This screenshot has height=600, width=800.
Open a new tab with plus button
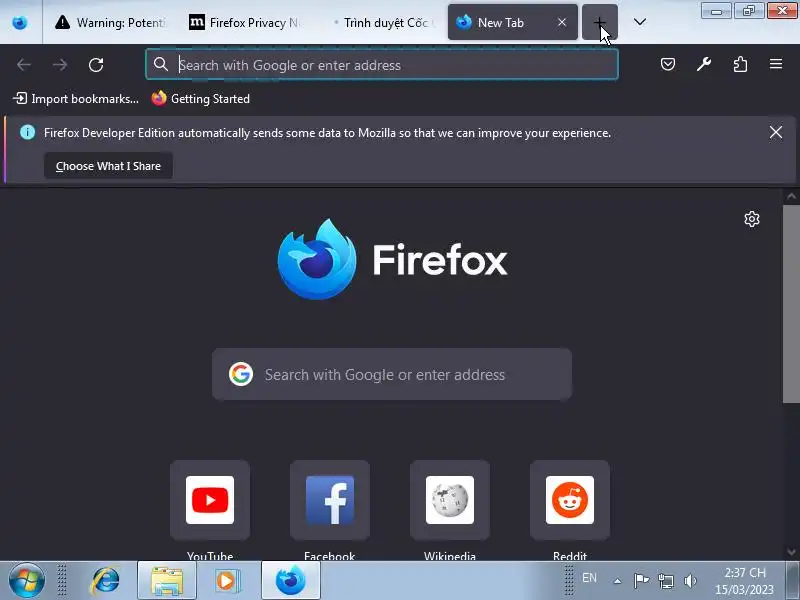599,22
